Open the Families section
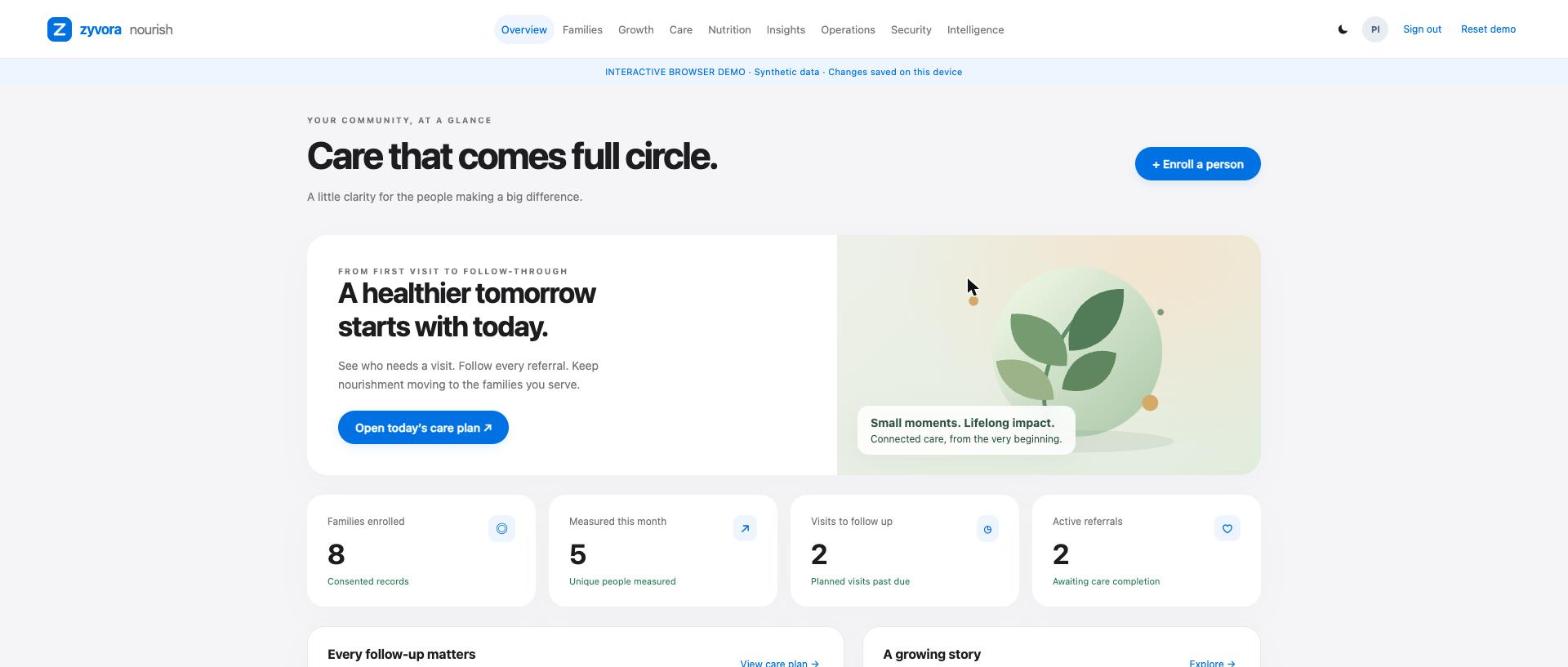Screen dimensions: 1568x667 pyautogui.click(x=582, y=29)
